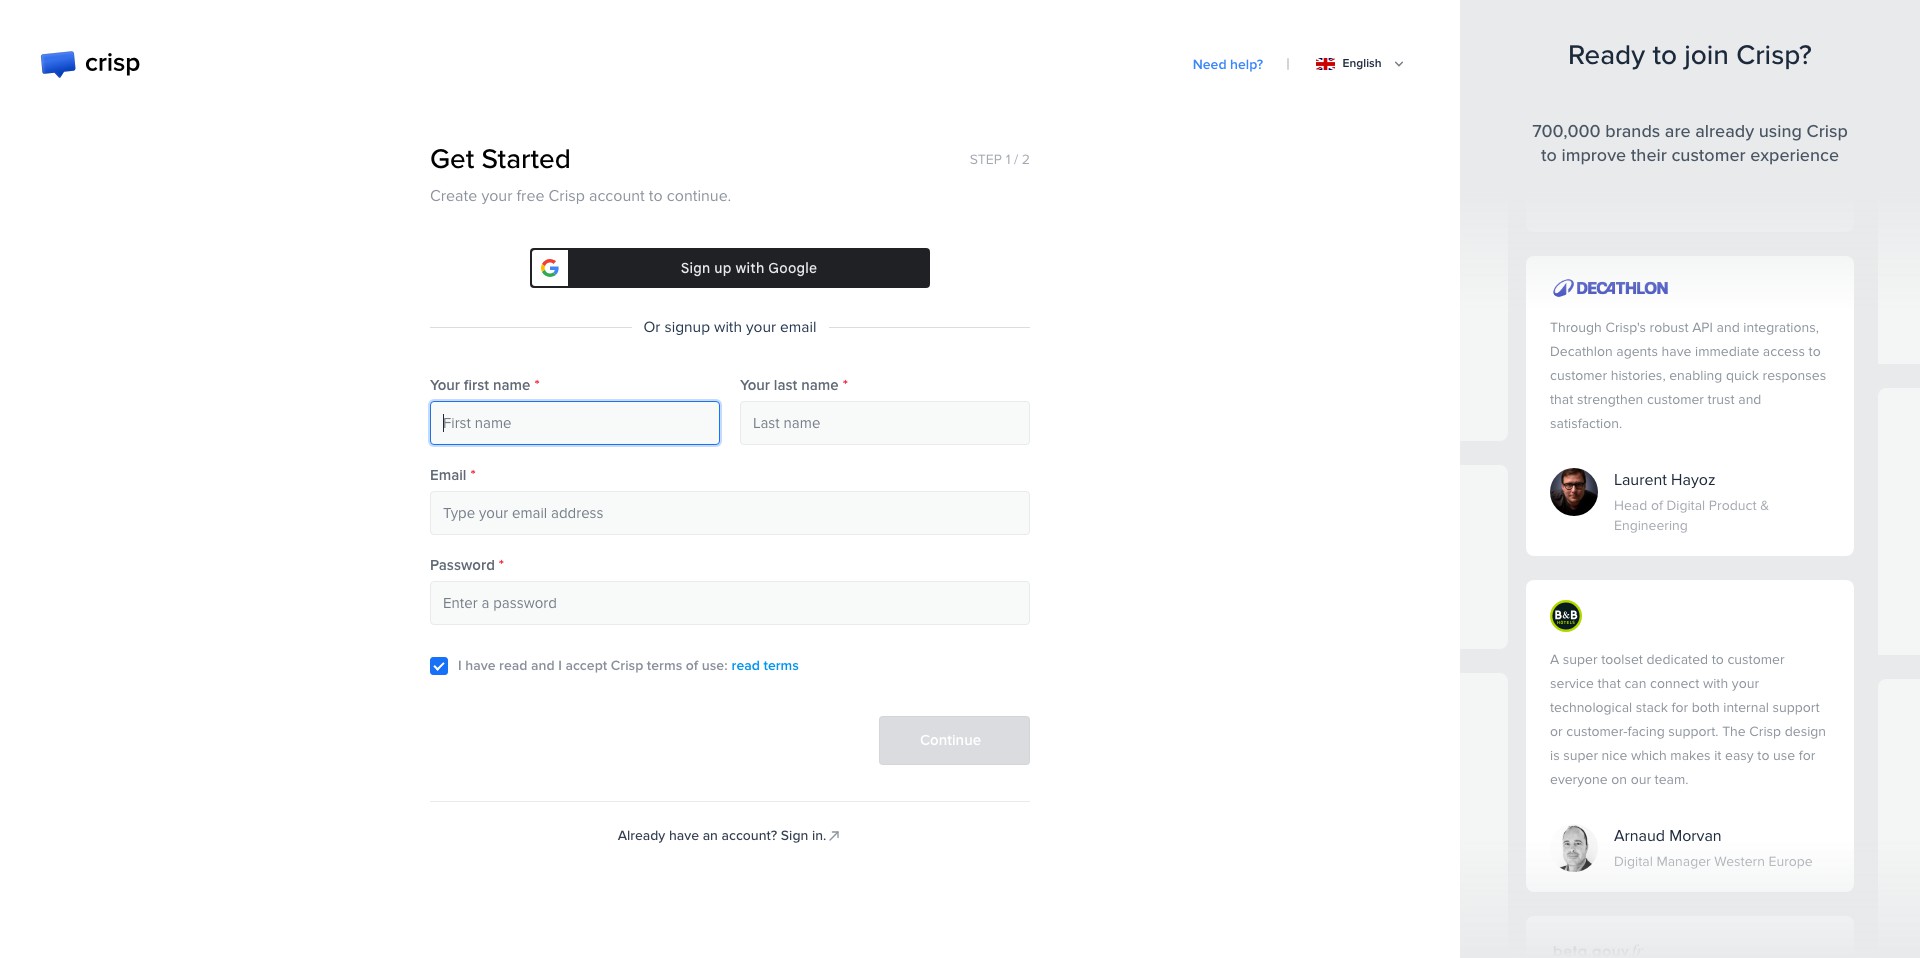This screenshot has height=958, width=1920.
Task: Open the Need help? link
Action: coord(1227,64)
